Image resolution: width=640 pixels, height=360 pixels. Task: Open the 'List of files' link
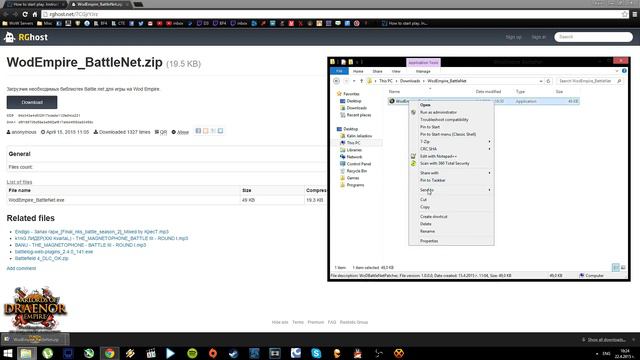(x=19, y=182)
